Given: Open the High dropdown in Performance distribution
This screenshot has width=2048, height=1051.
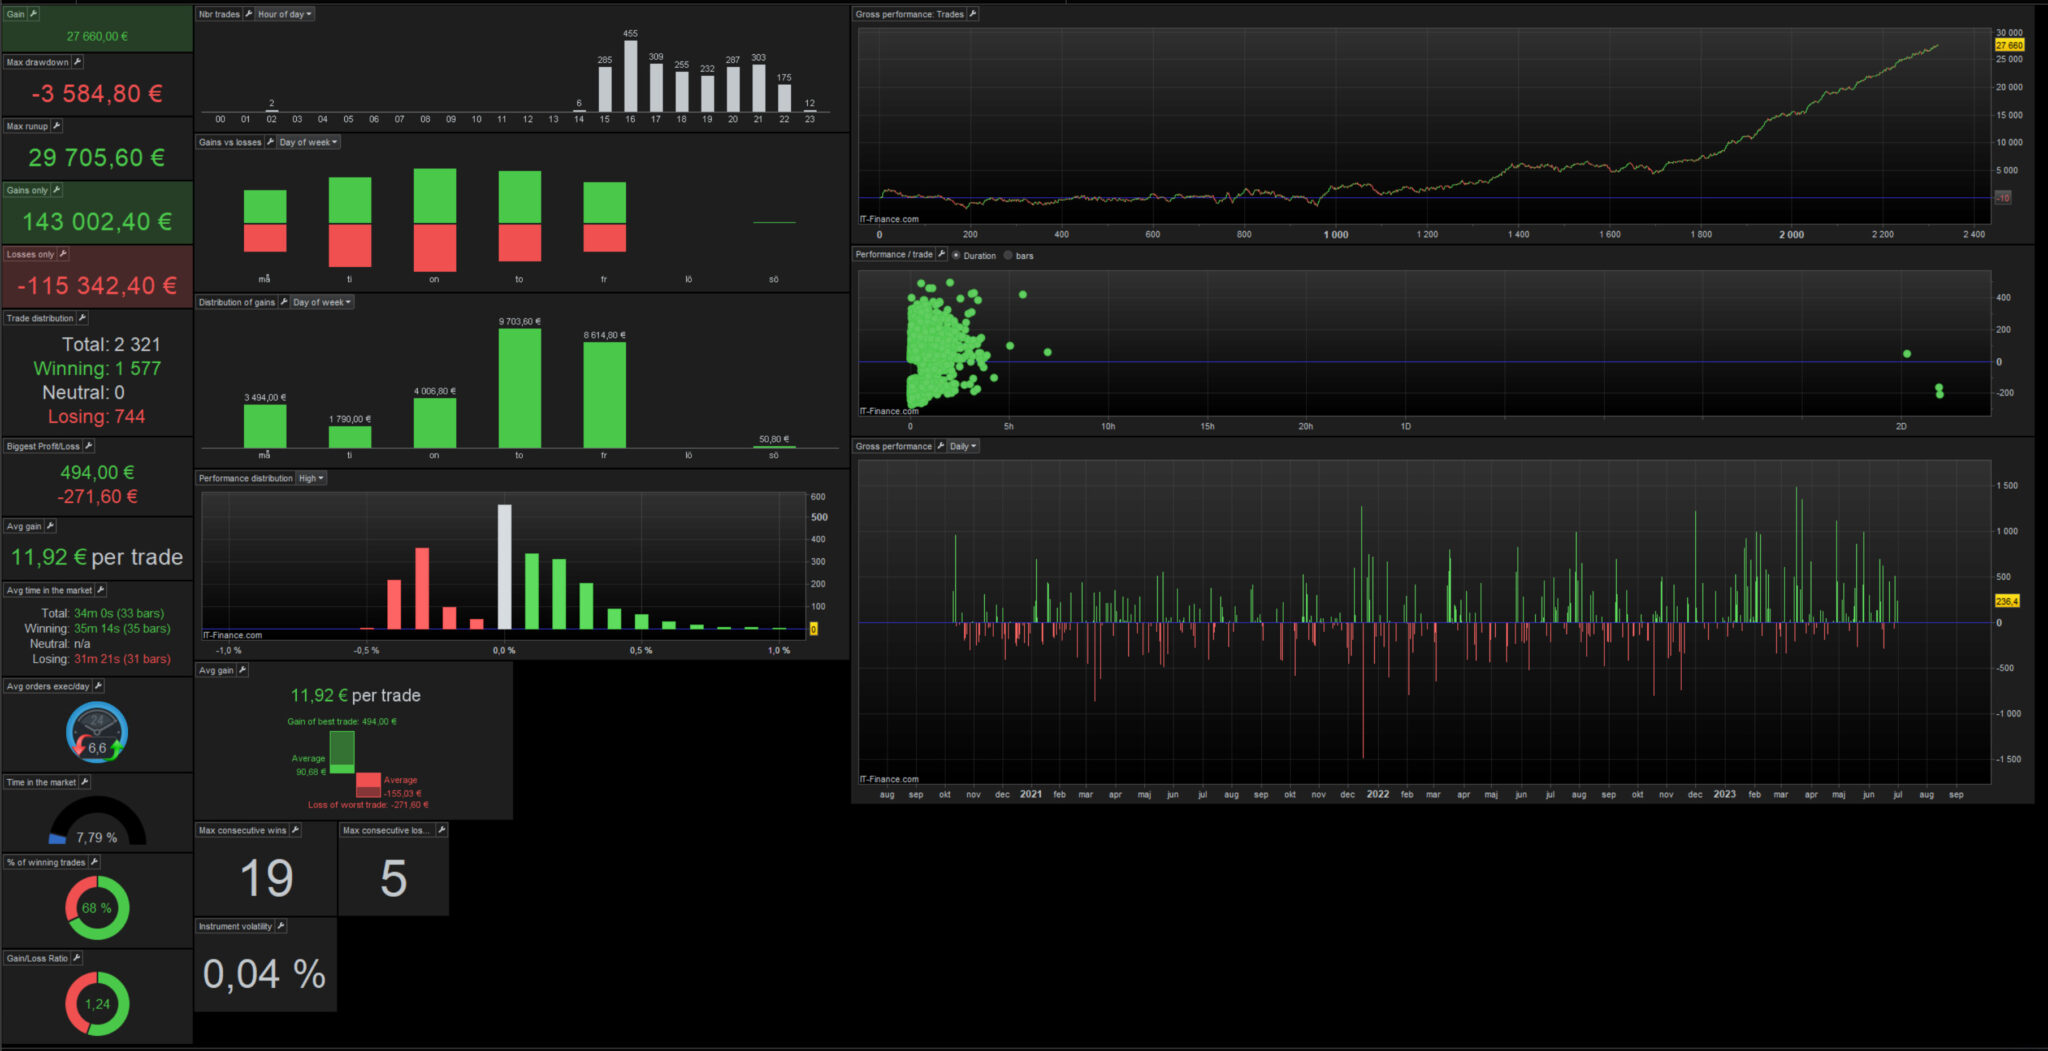Looking at the screenshot, I should point(311,478).
